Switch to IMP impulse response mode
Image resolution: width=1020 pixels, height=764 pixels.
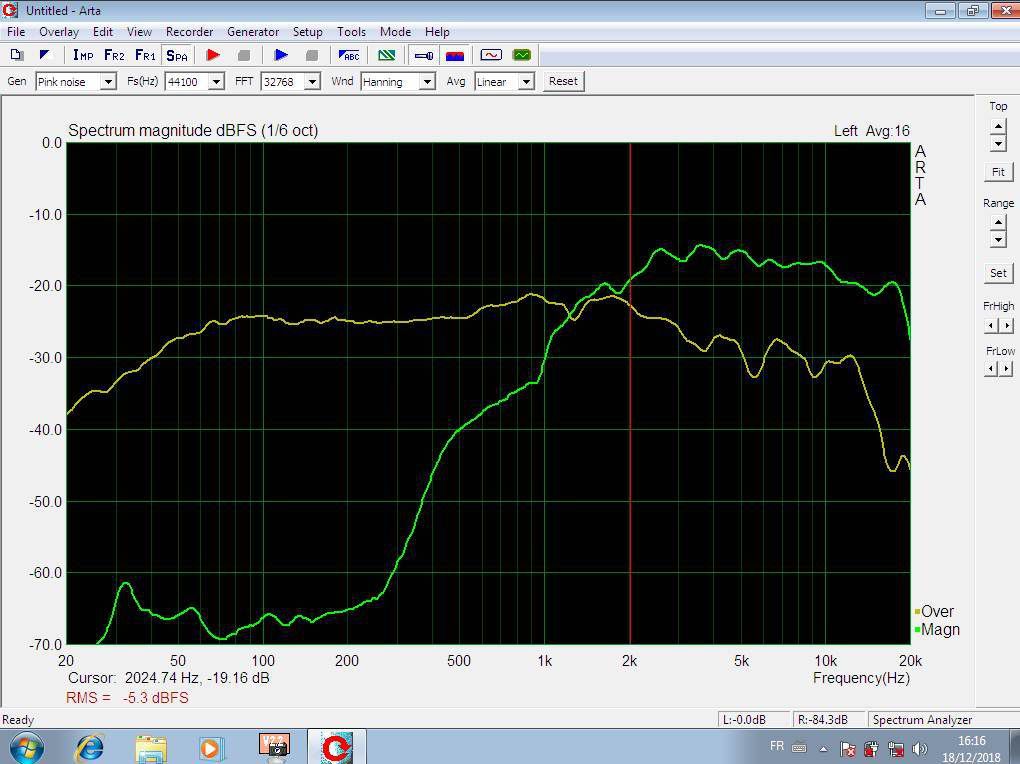point(83,55)
